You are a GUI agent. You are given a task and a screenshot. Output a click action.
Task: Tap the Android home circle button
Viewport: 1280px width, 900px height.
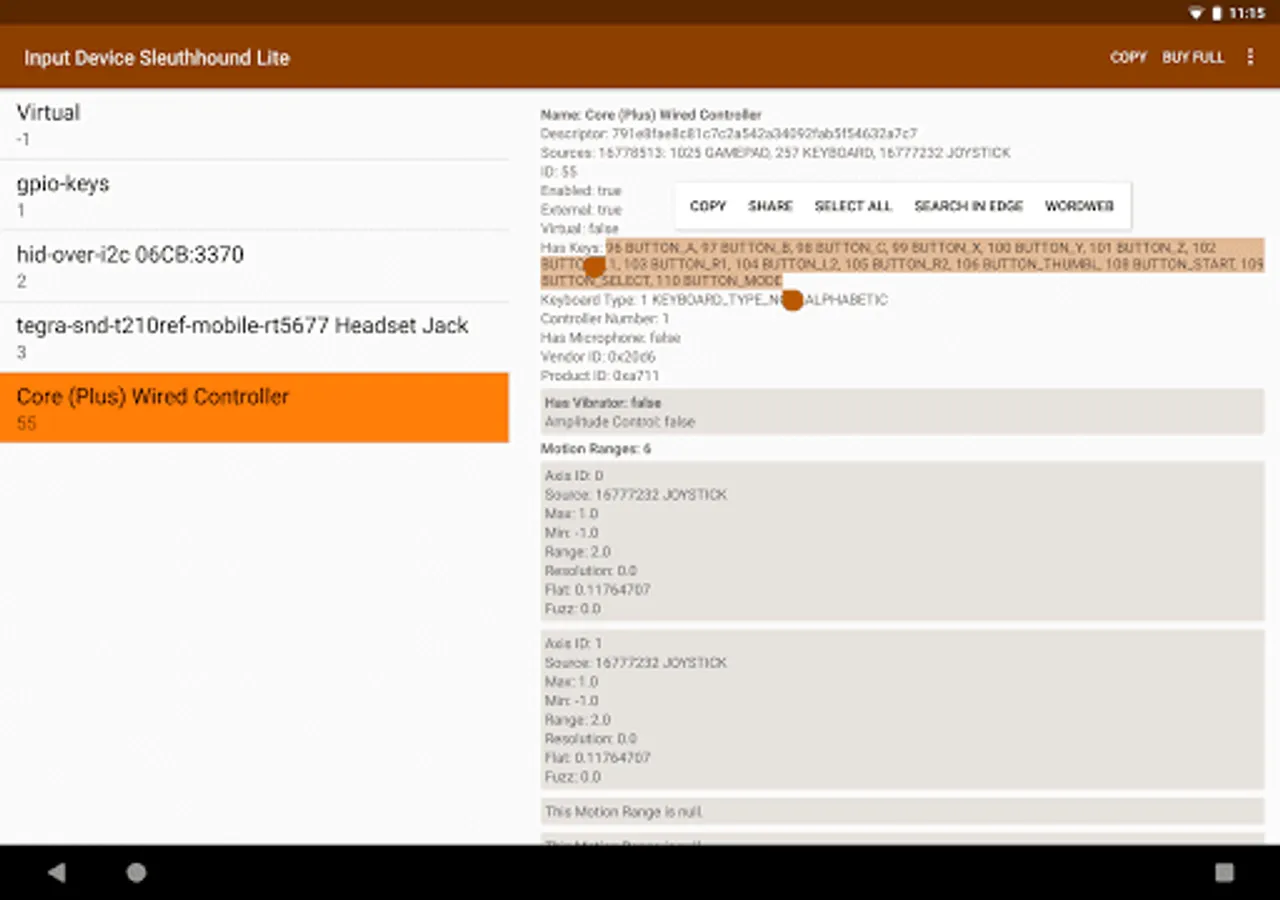tap(136, 873)
